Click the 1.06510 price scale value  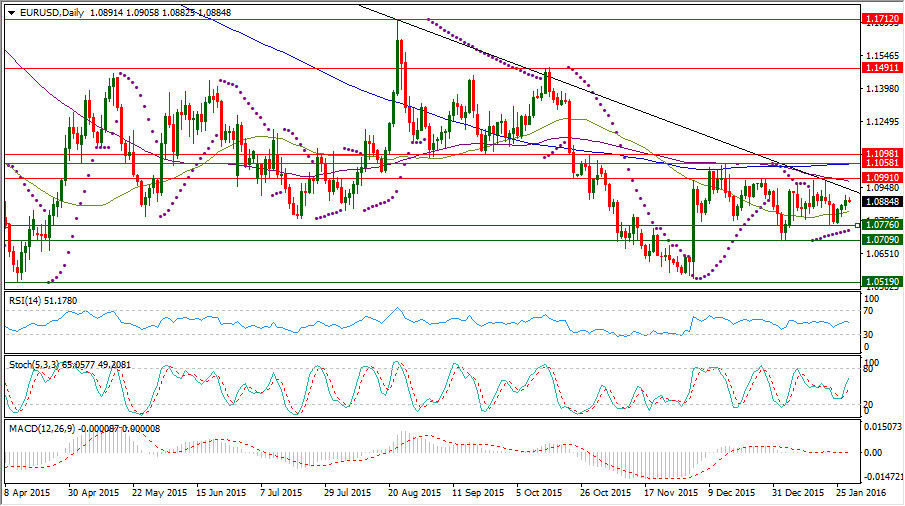(882, 253)
